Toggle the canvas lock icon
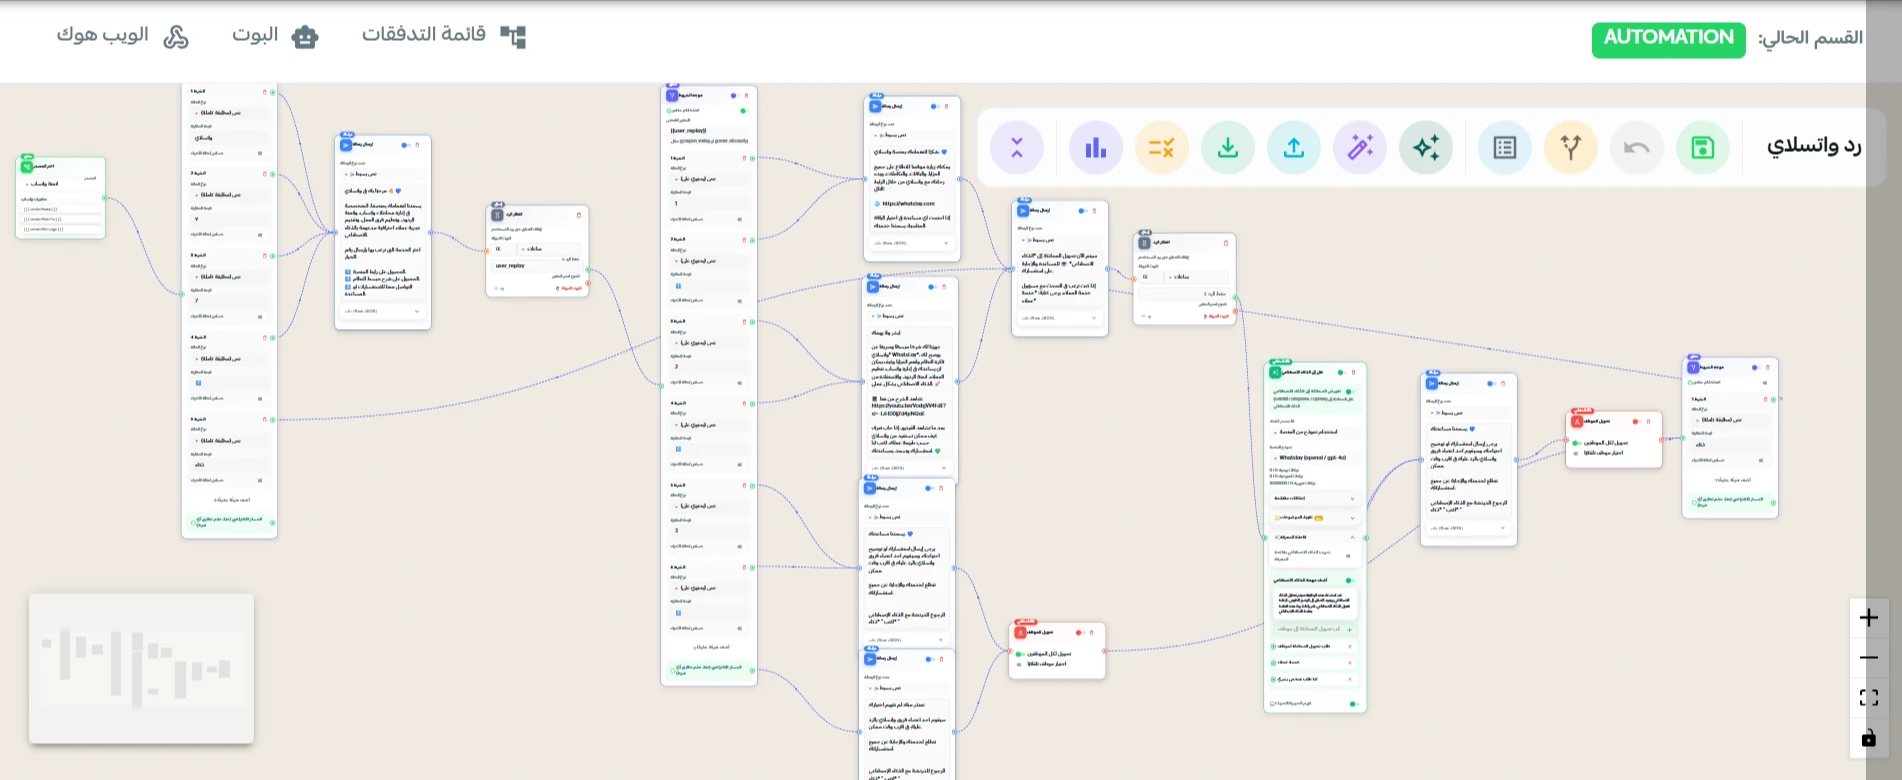This screenshot has height=780, width=1902. click(x=1868, y=738)
